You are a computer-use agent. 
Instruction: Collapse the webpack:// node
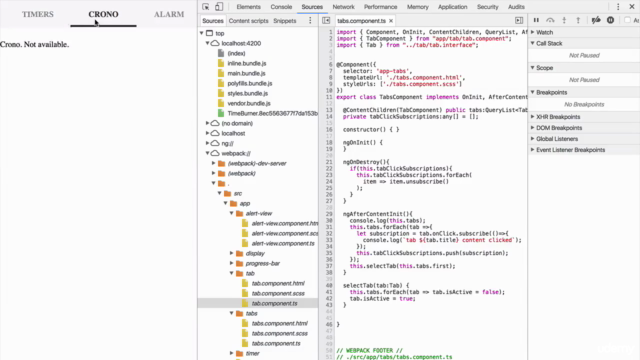(207, 153)
